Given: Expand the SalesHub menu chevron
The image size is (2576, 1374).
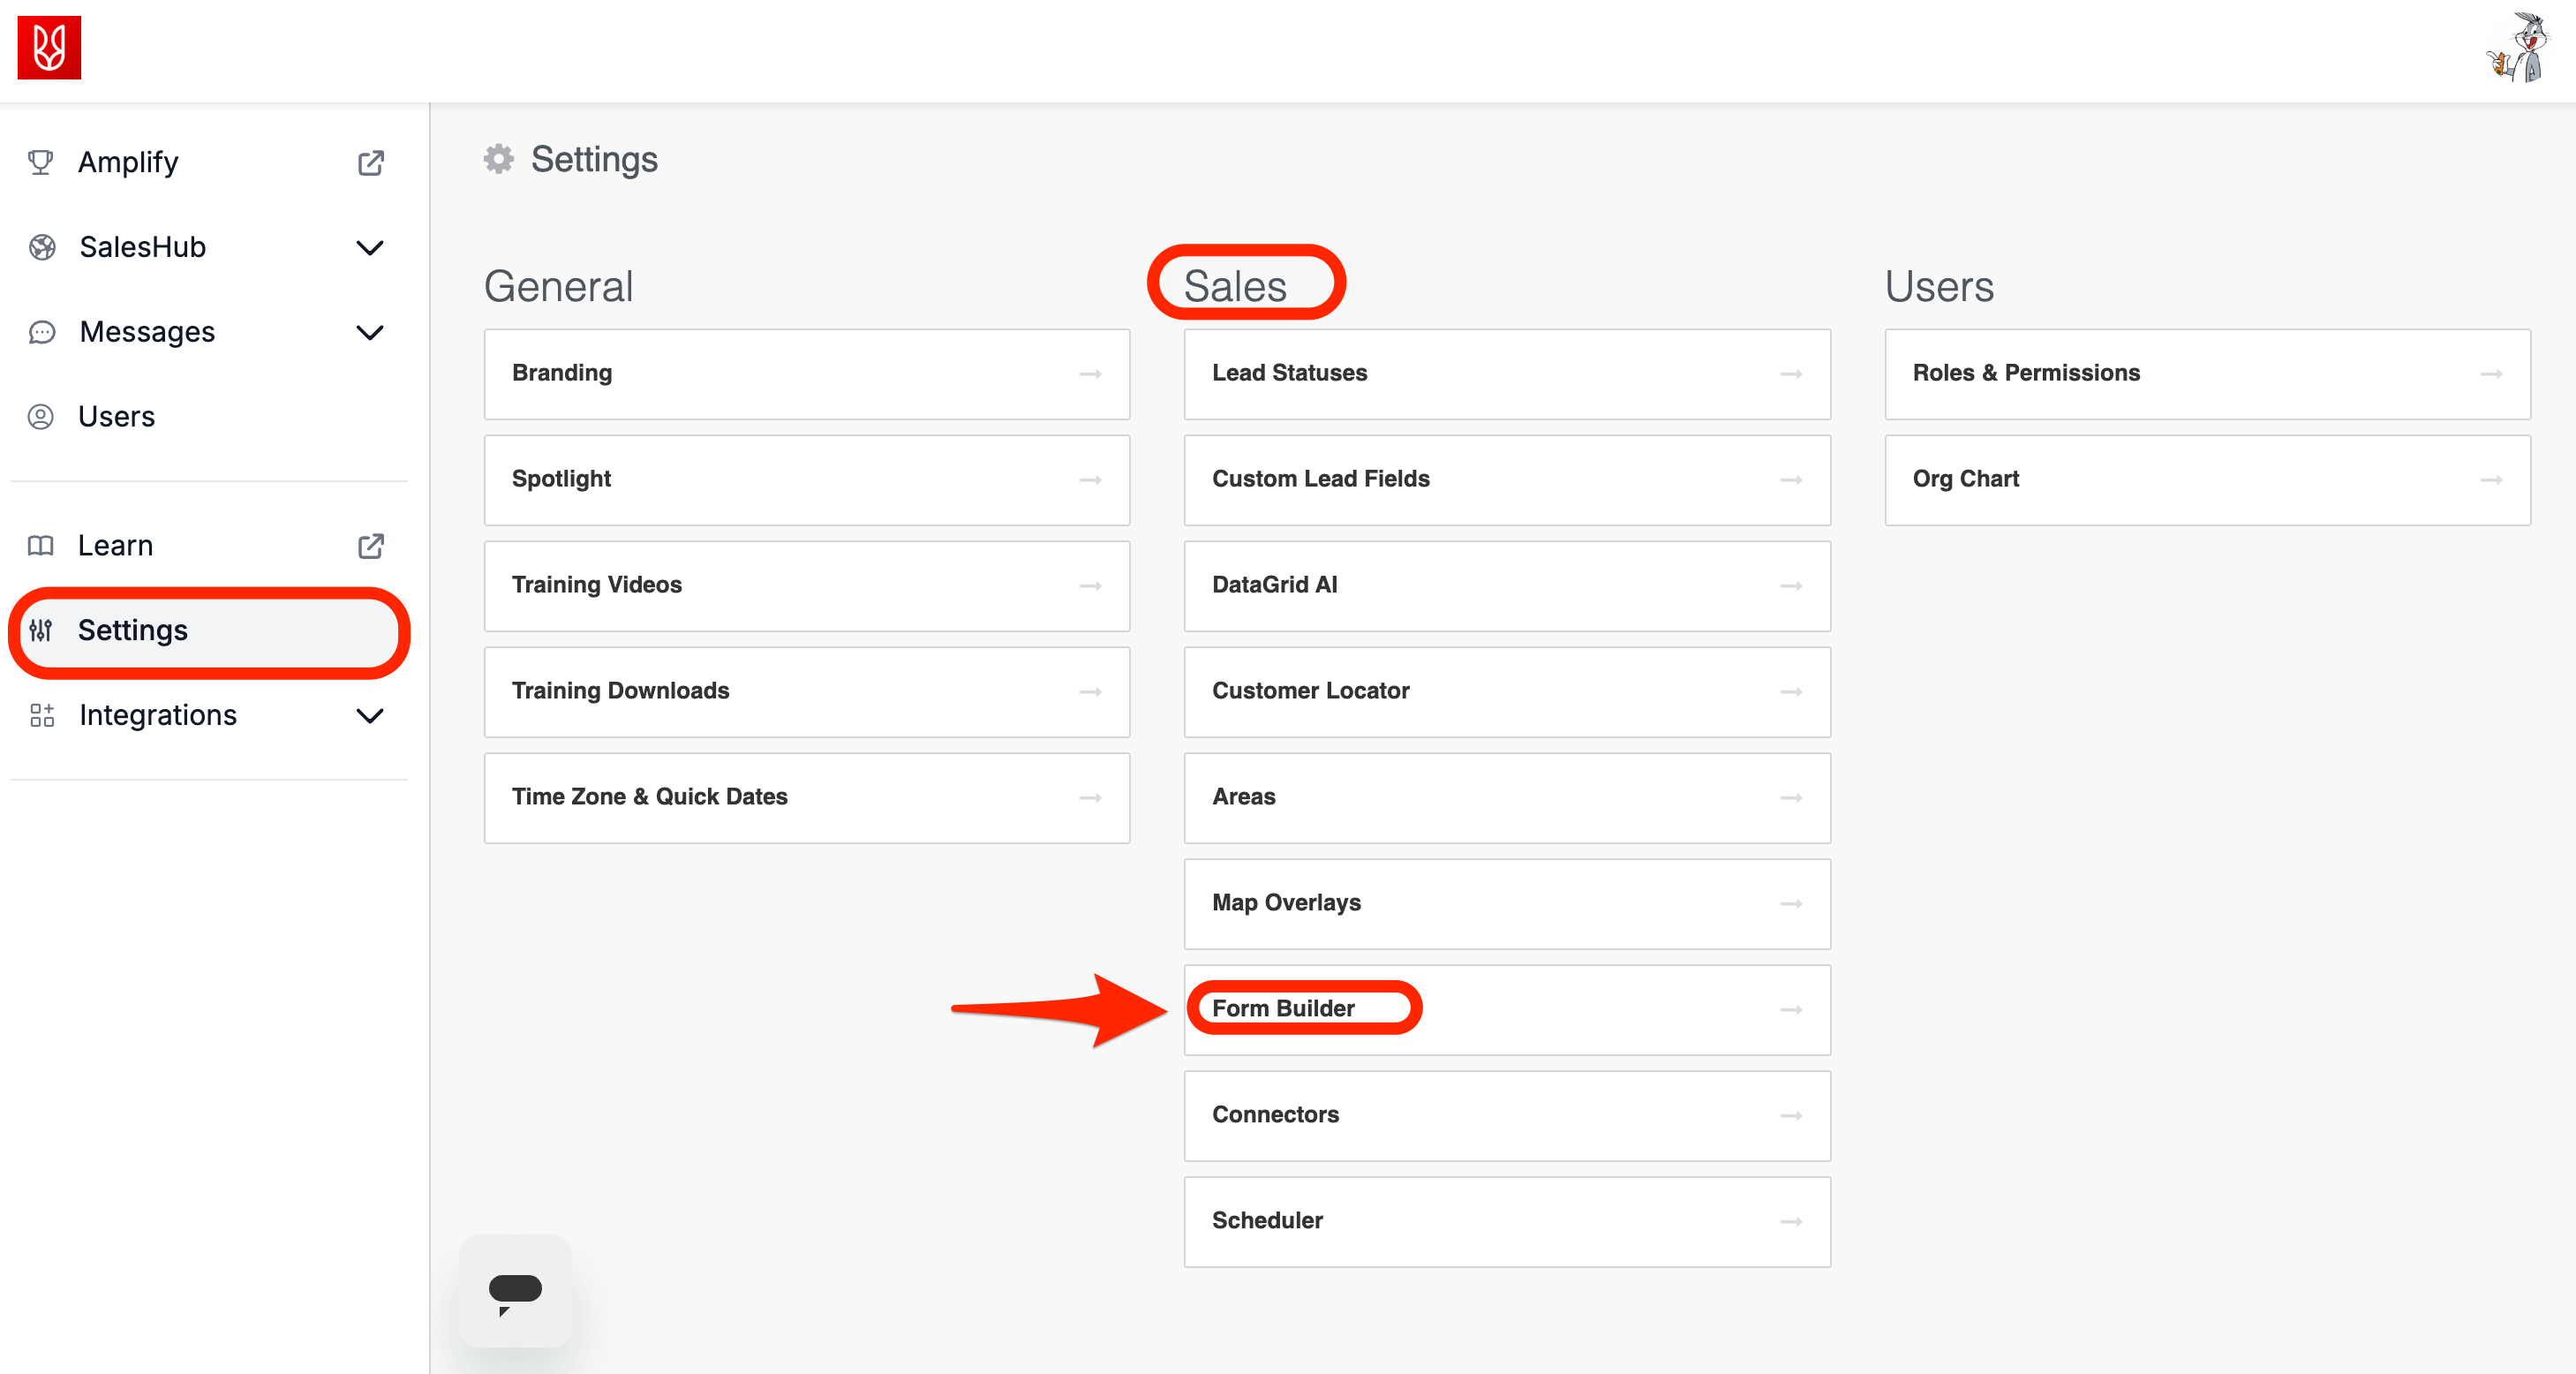Looking at the screenshot, I should coord(370,247).
